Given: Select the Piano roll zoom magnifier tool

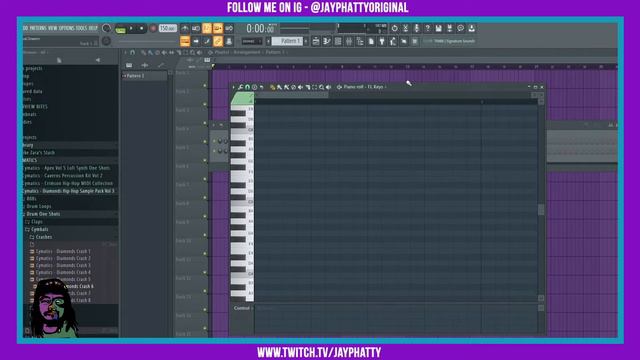Looking at the screenshot, I should [322, 87].
